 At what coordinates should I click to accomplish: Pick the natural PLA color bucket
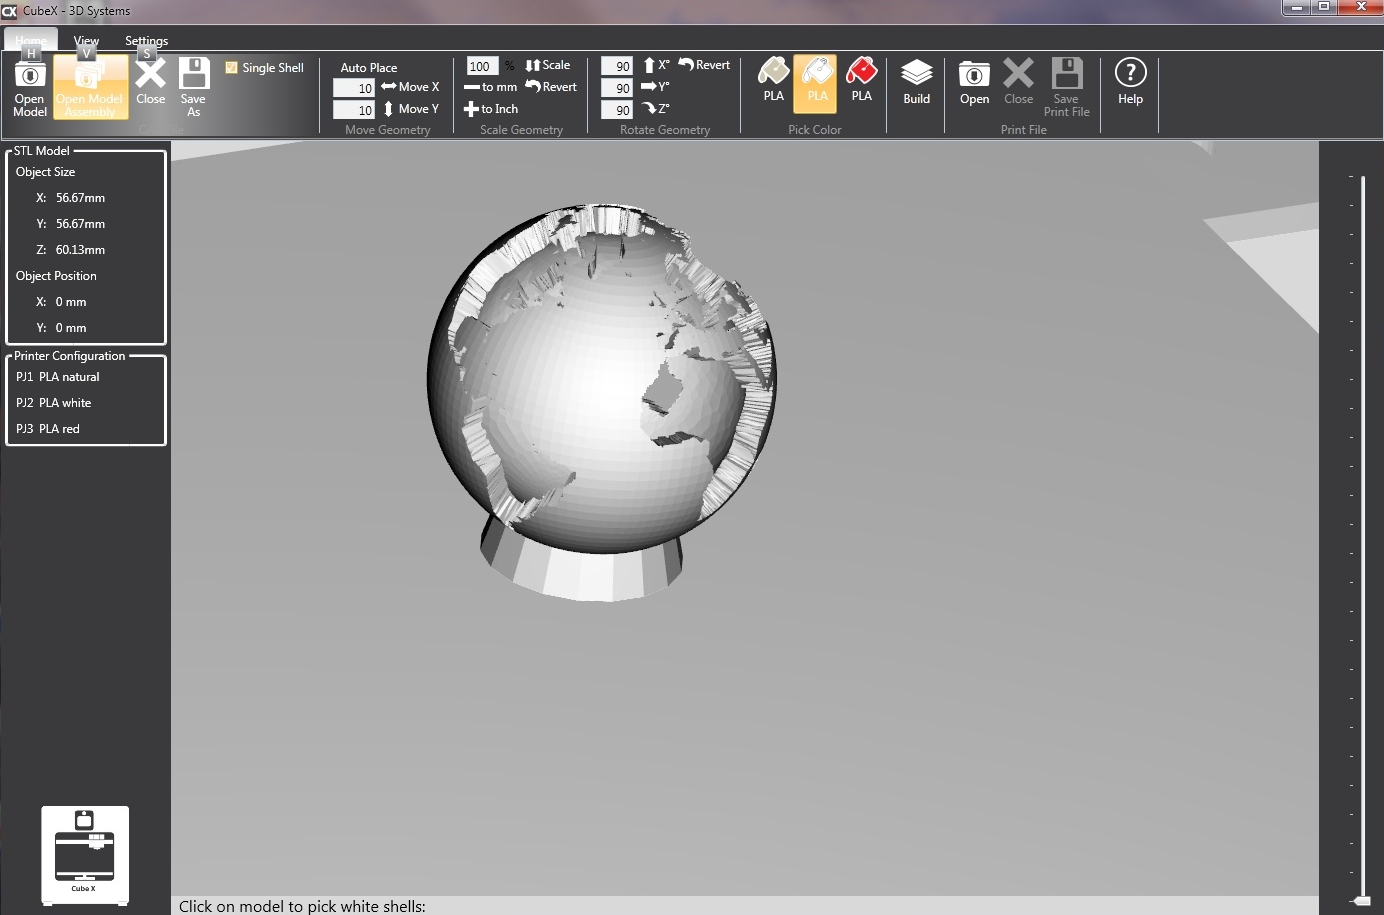point(774,80)
